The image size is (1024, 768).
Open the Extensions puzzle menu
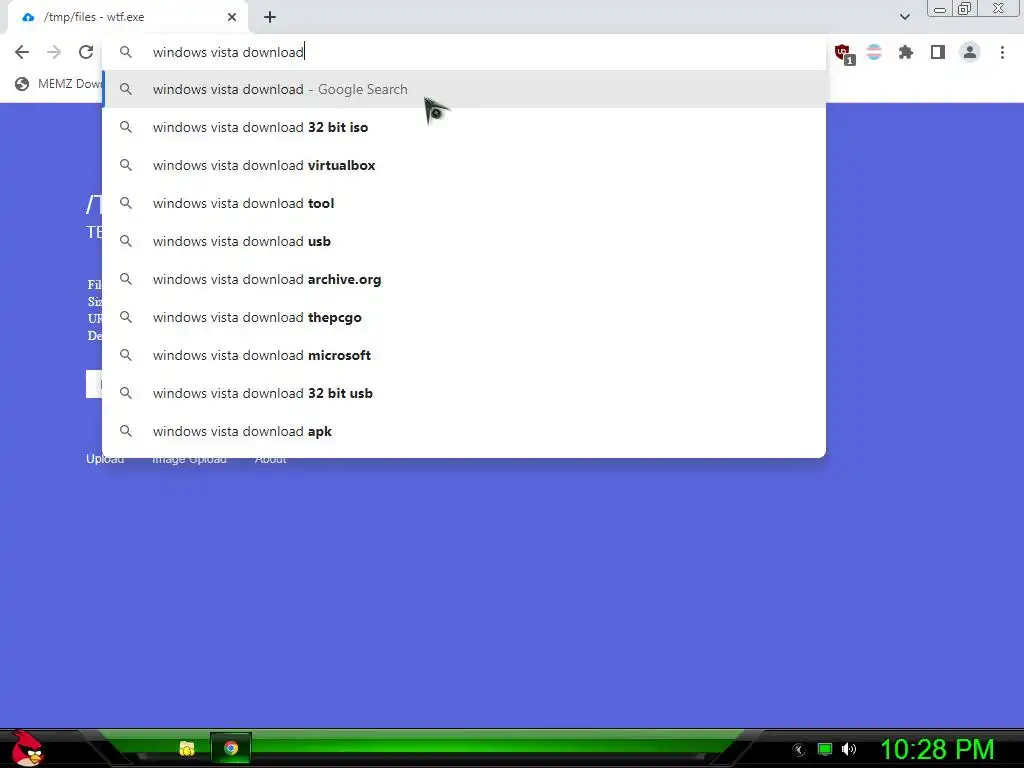905,52
